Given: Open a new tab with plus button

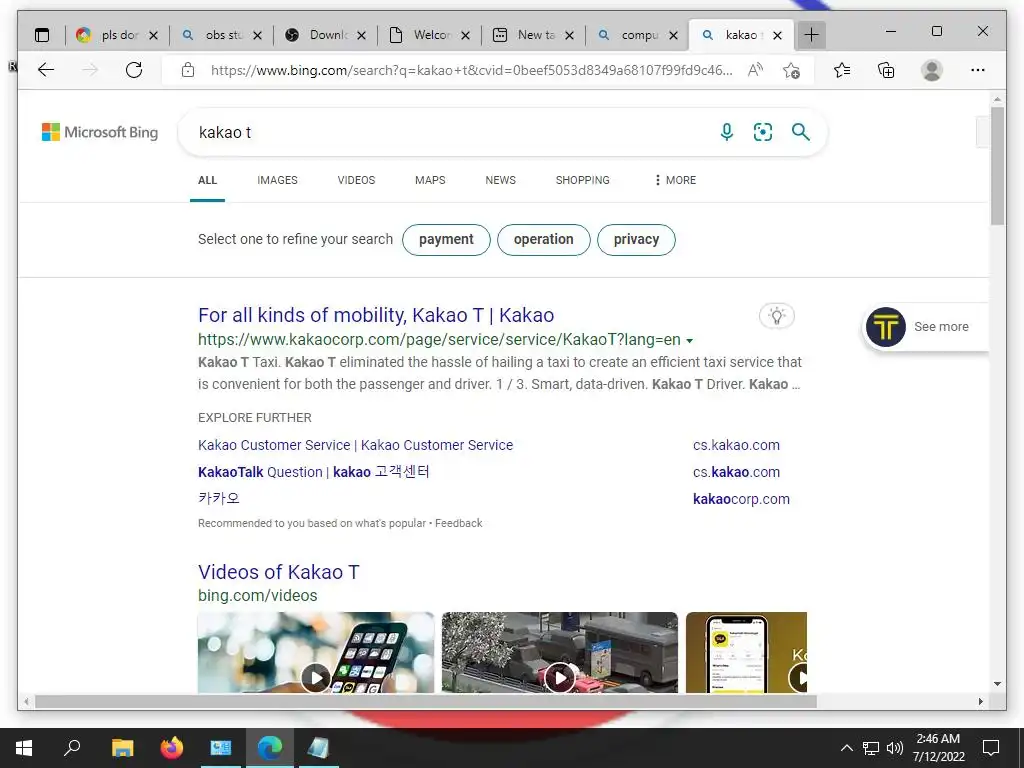Looking at the screenshot, I should 811,35.
